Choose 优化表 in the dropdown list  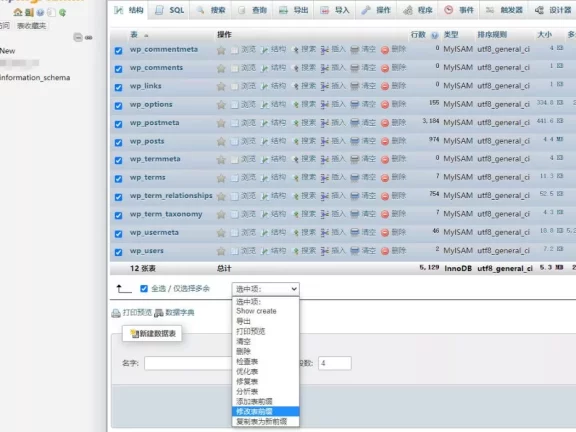pos(266,371)
